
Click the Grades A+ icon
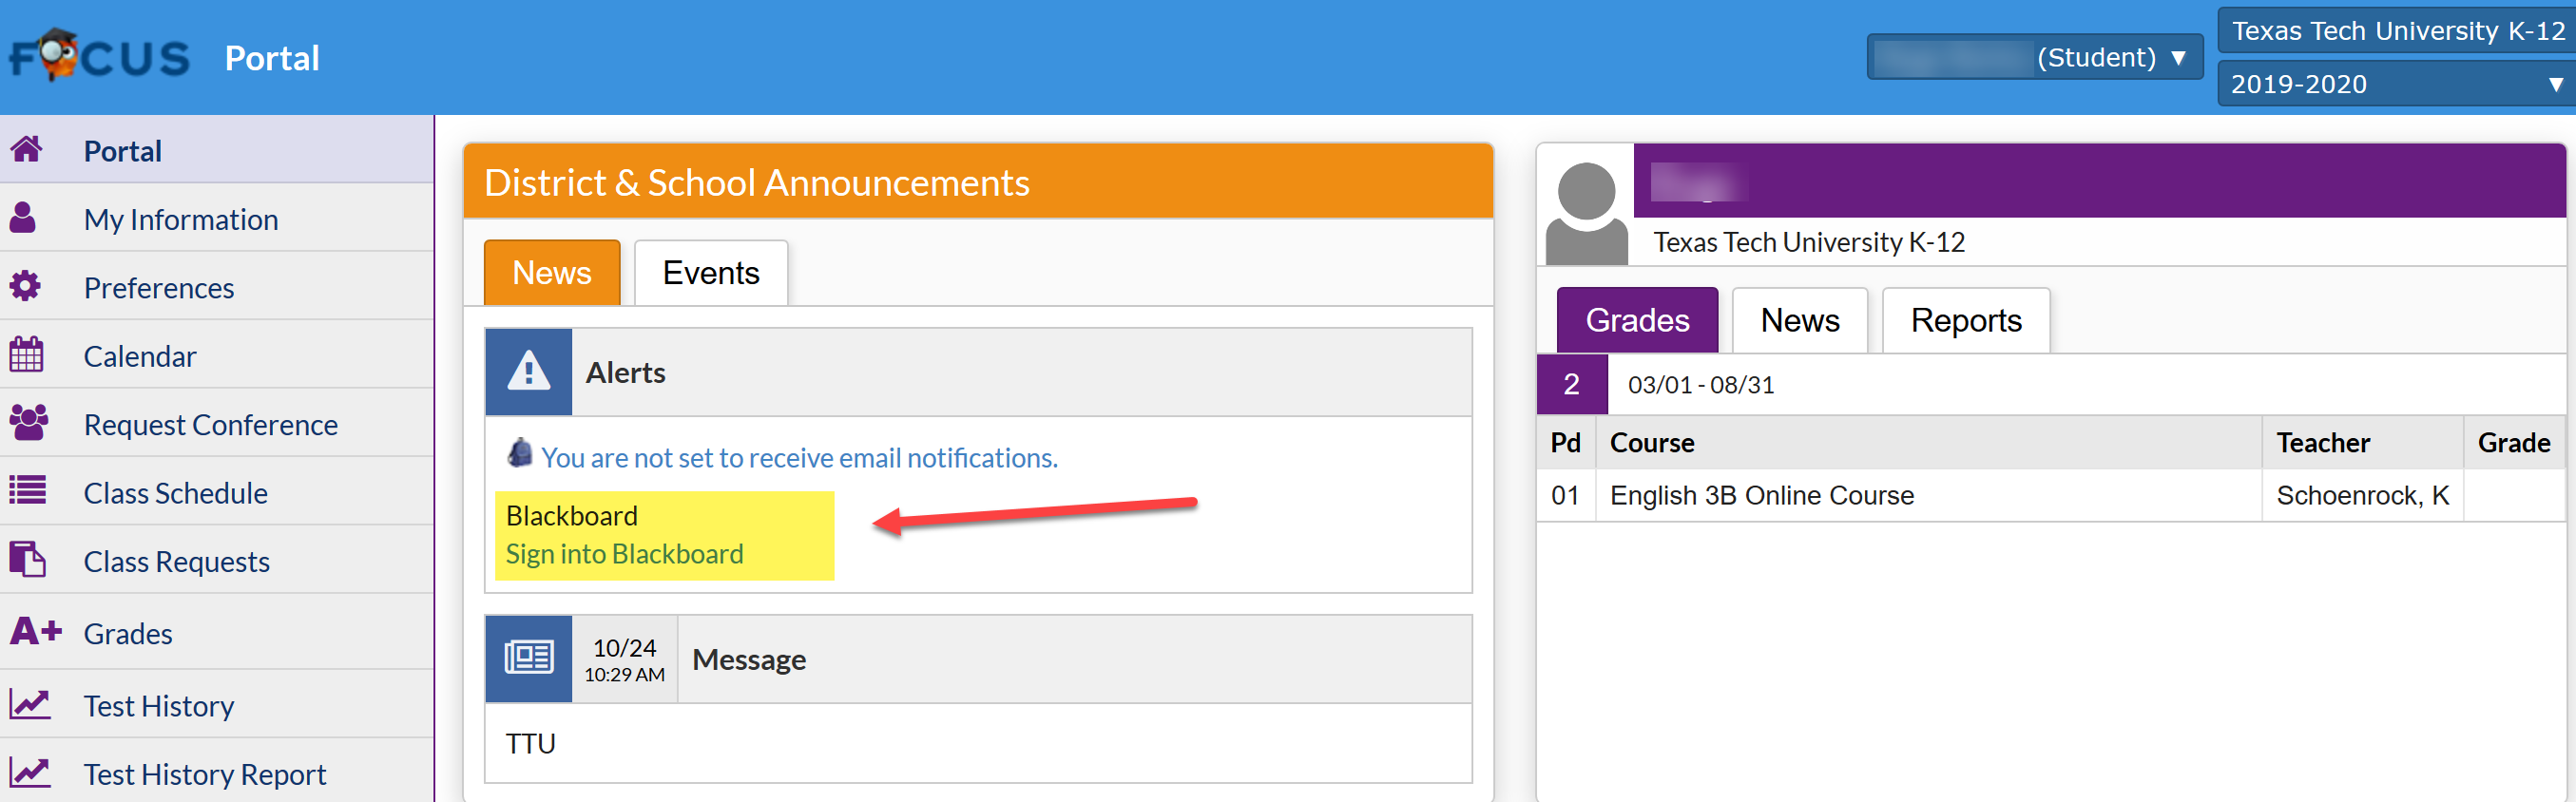point(36,631)
